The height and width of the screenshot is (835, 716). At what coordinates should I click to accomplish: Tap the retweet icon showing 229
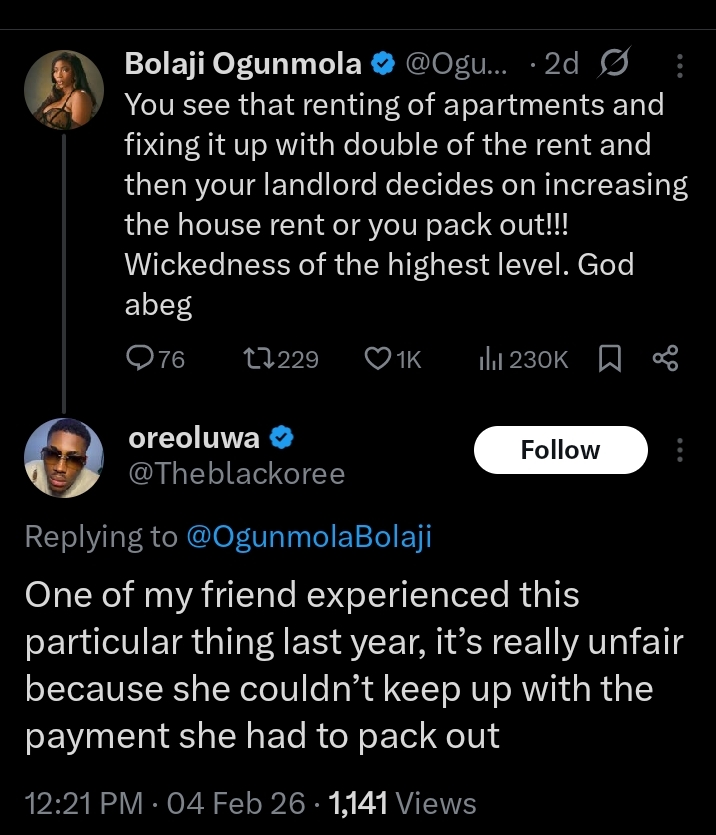[255, 358]
